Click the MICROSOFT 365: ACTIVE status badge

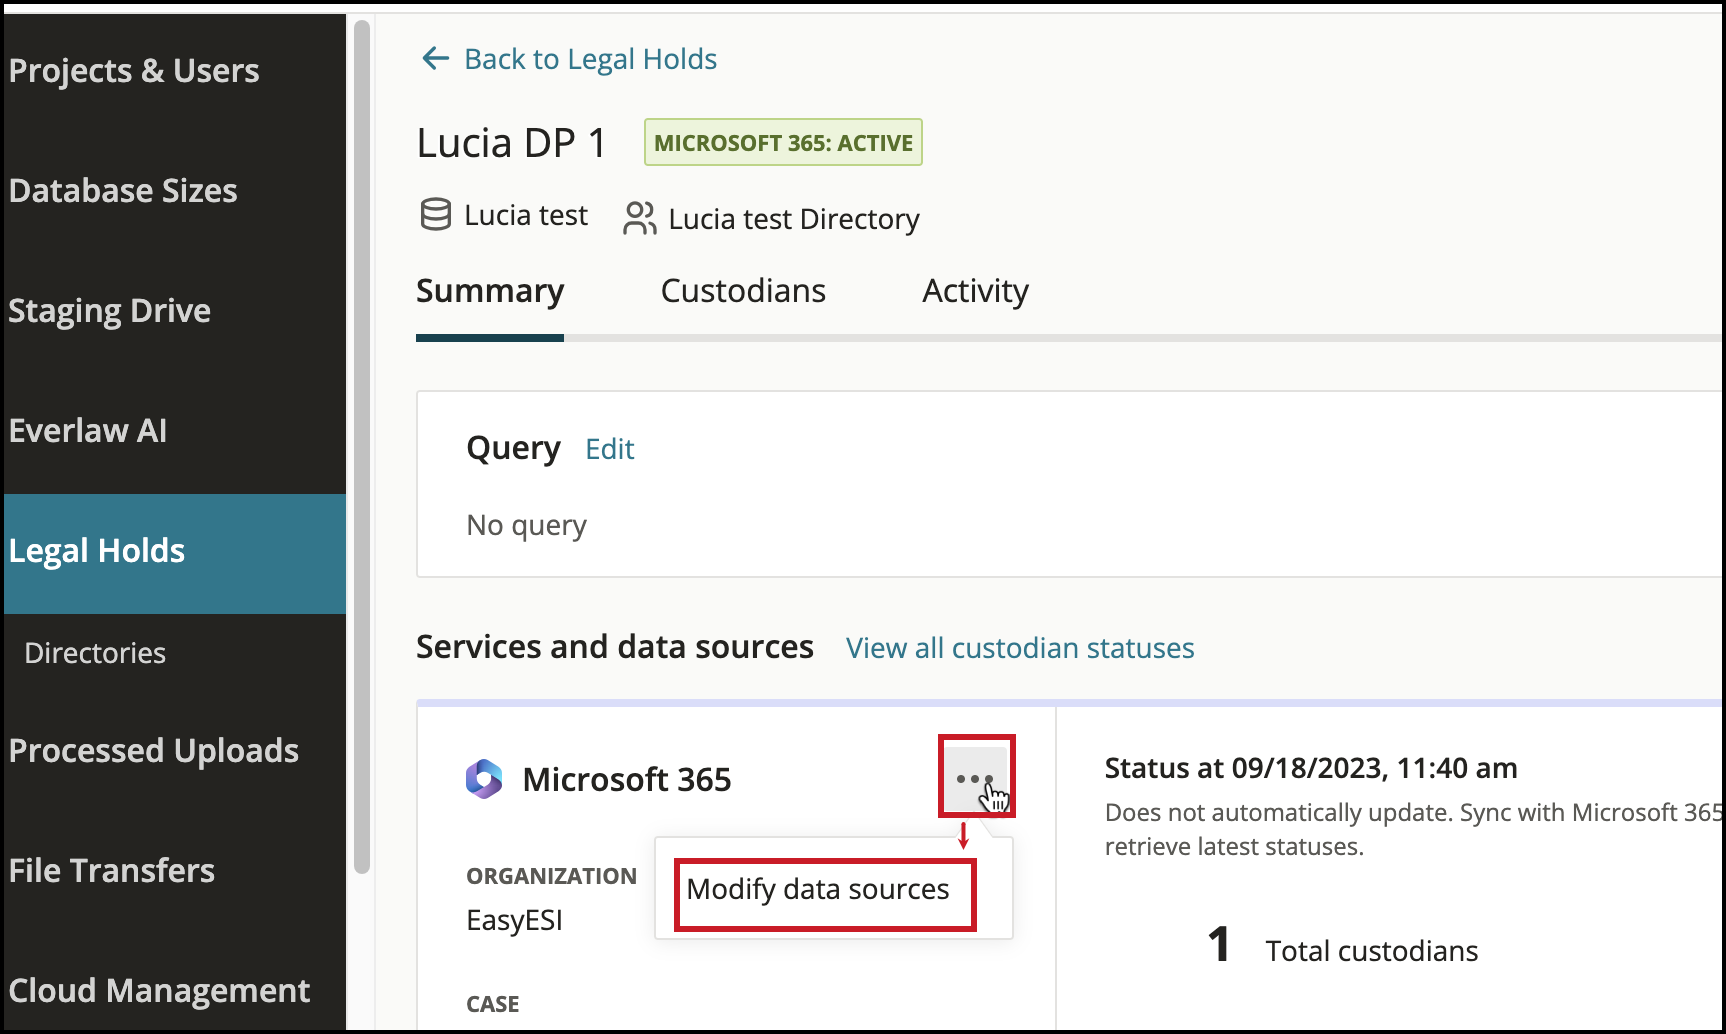783,142
